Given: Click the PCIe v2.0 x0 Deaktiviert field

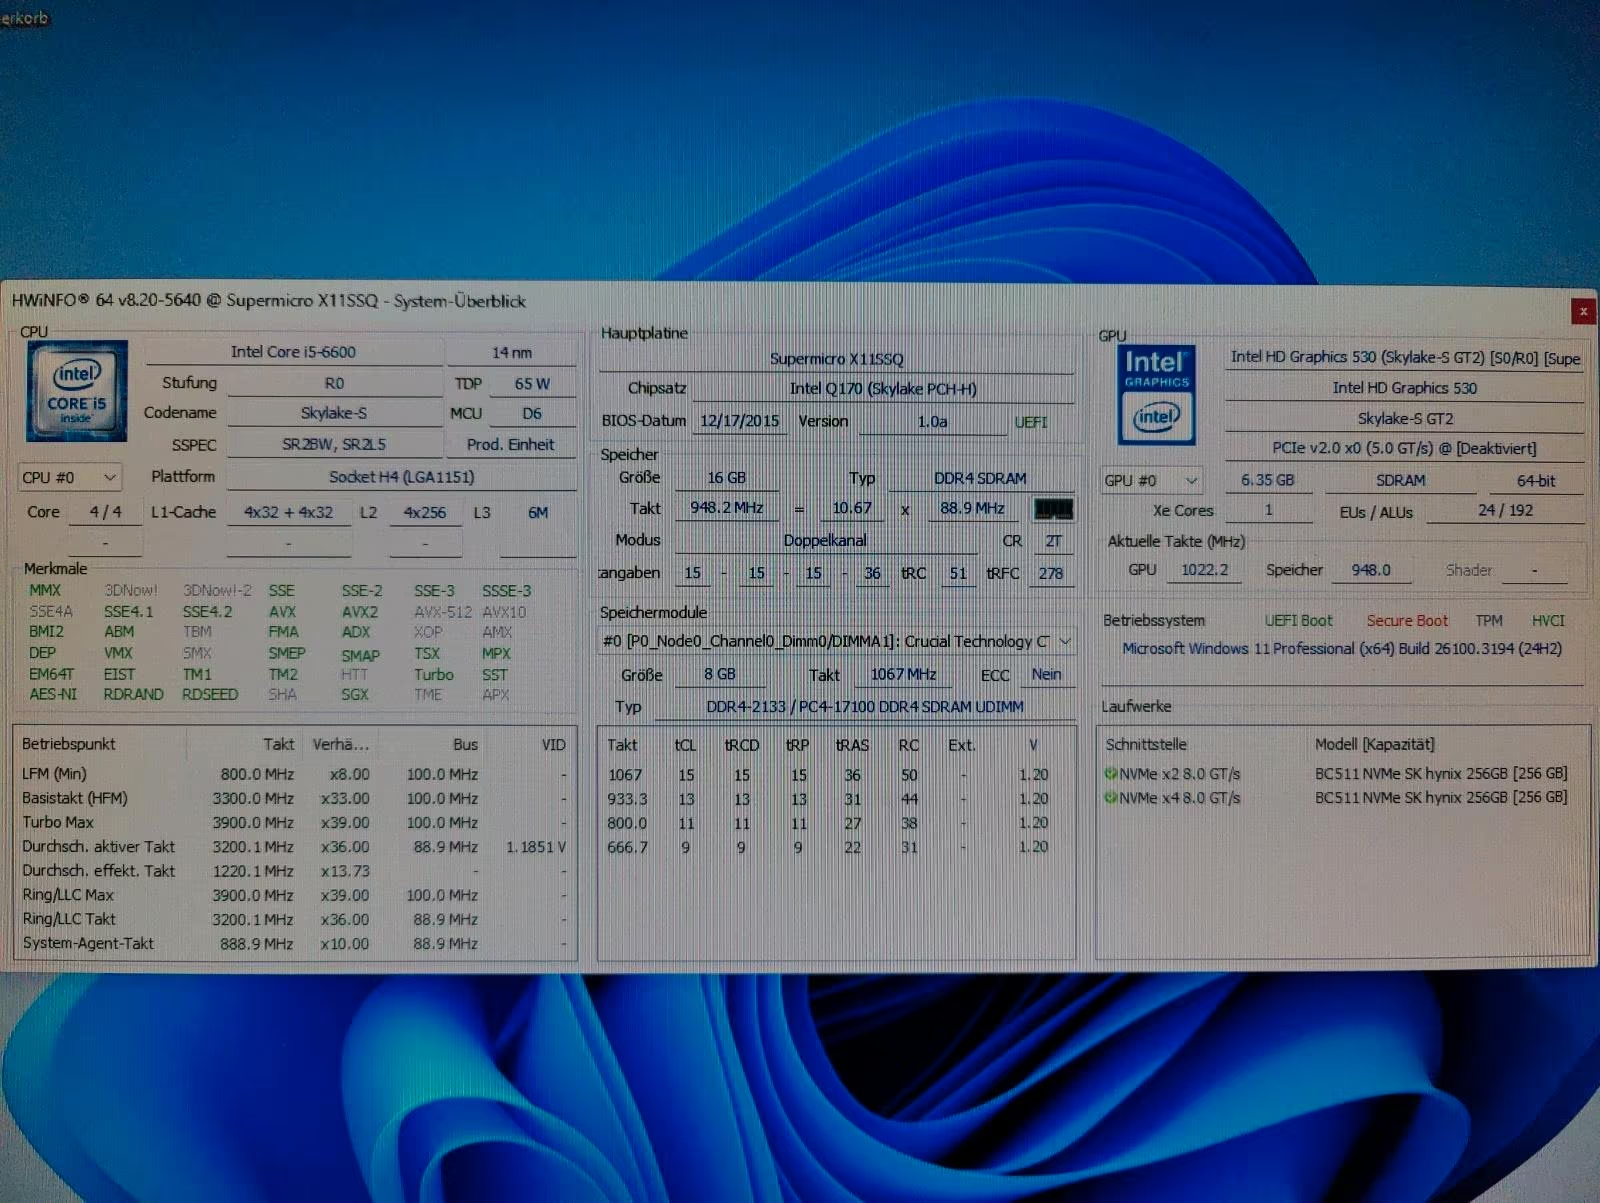Looking at the screenshot, I should (1405, 448).
